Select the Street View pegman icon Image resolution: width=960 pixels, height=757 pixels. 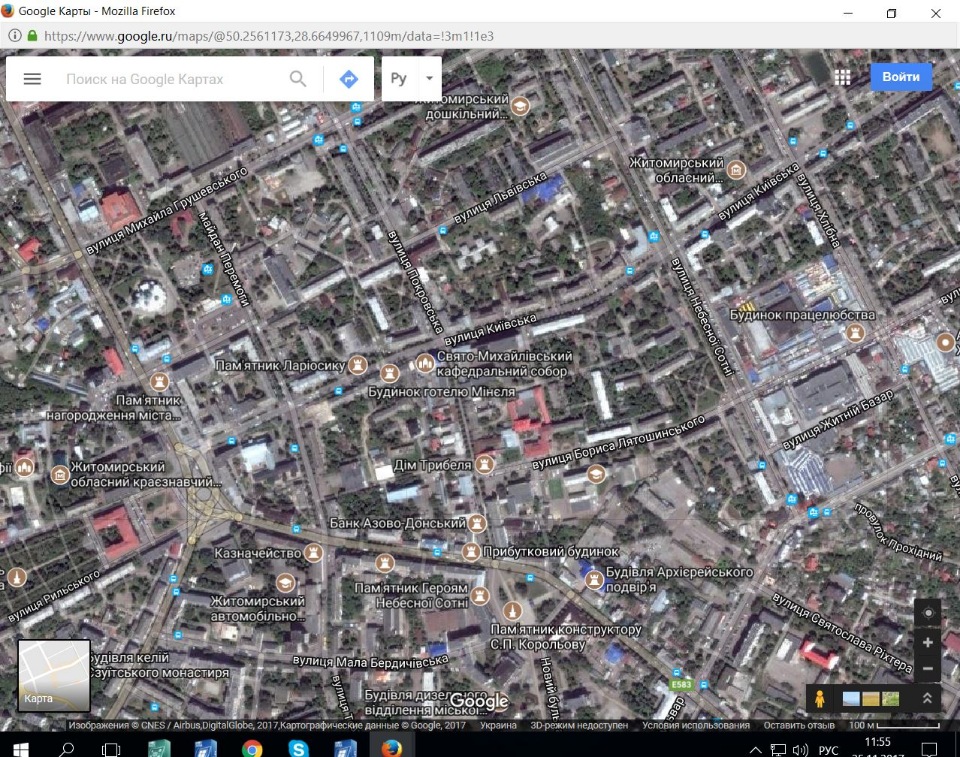[x=820, y=698]
